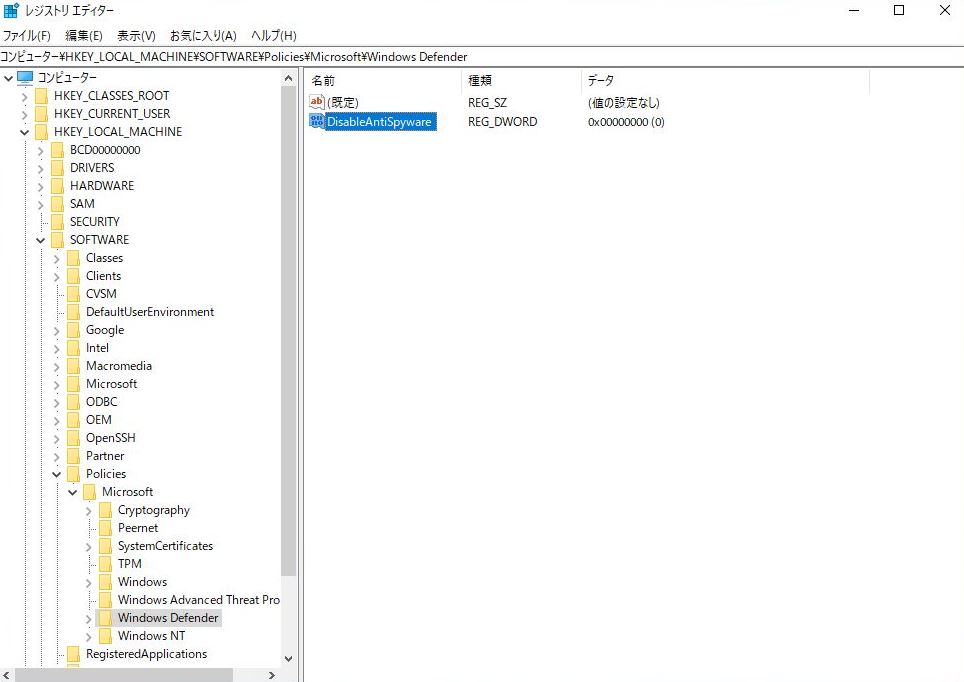This screenshot has width=964, height=682.
Task: Click the (既定) string value icon
Action: [x=317, y=102]
